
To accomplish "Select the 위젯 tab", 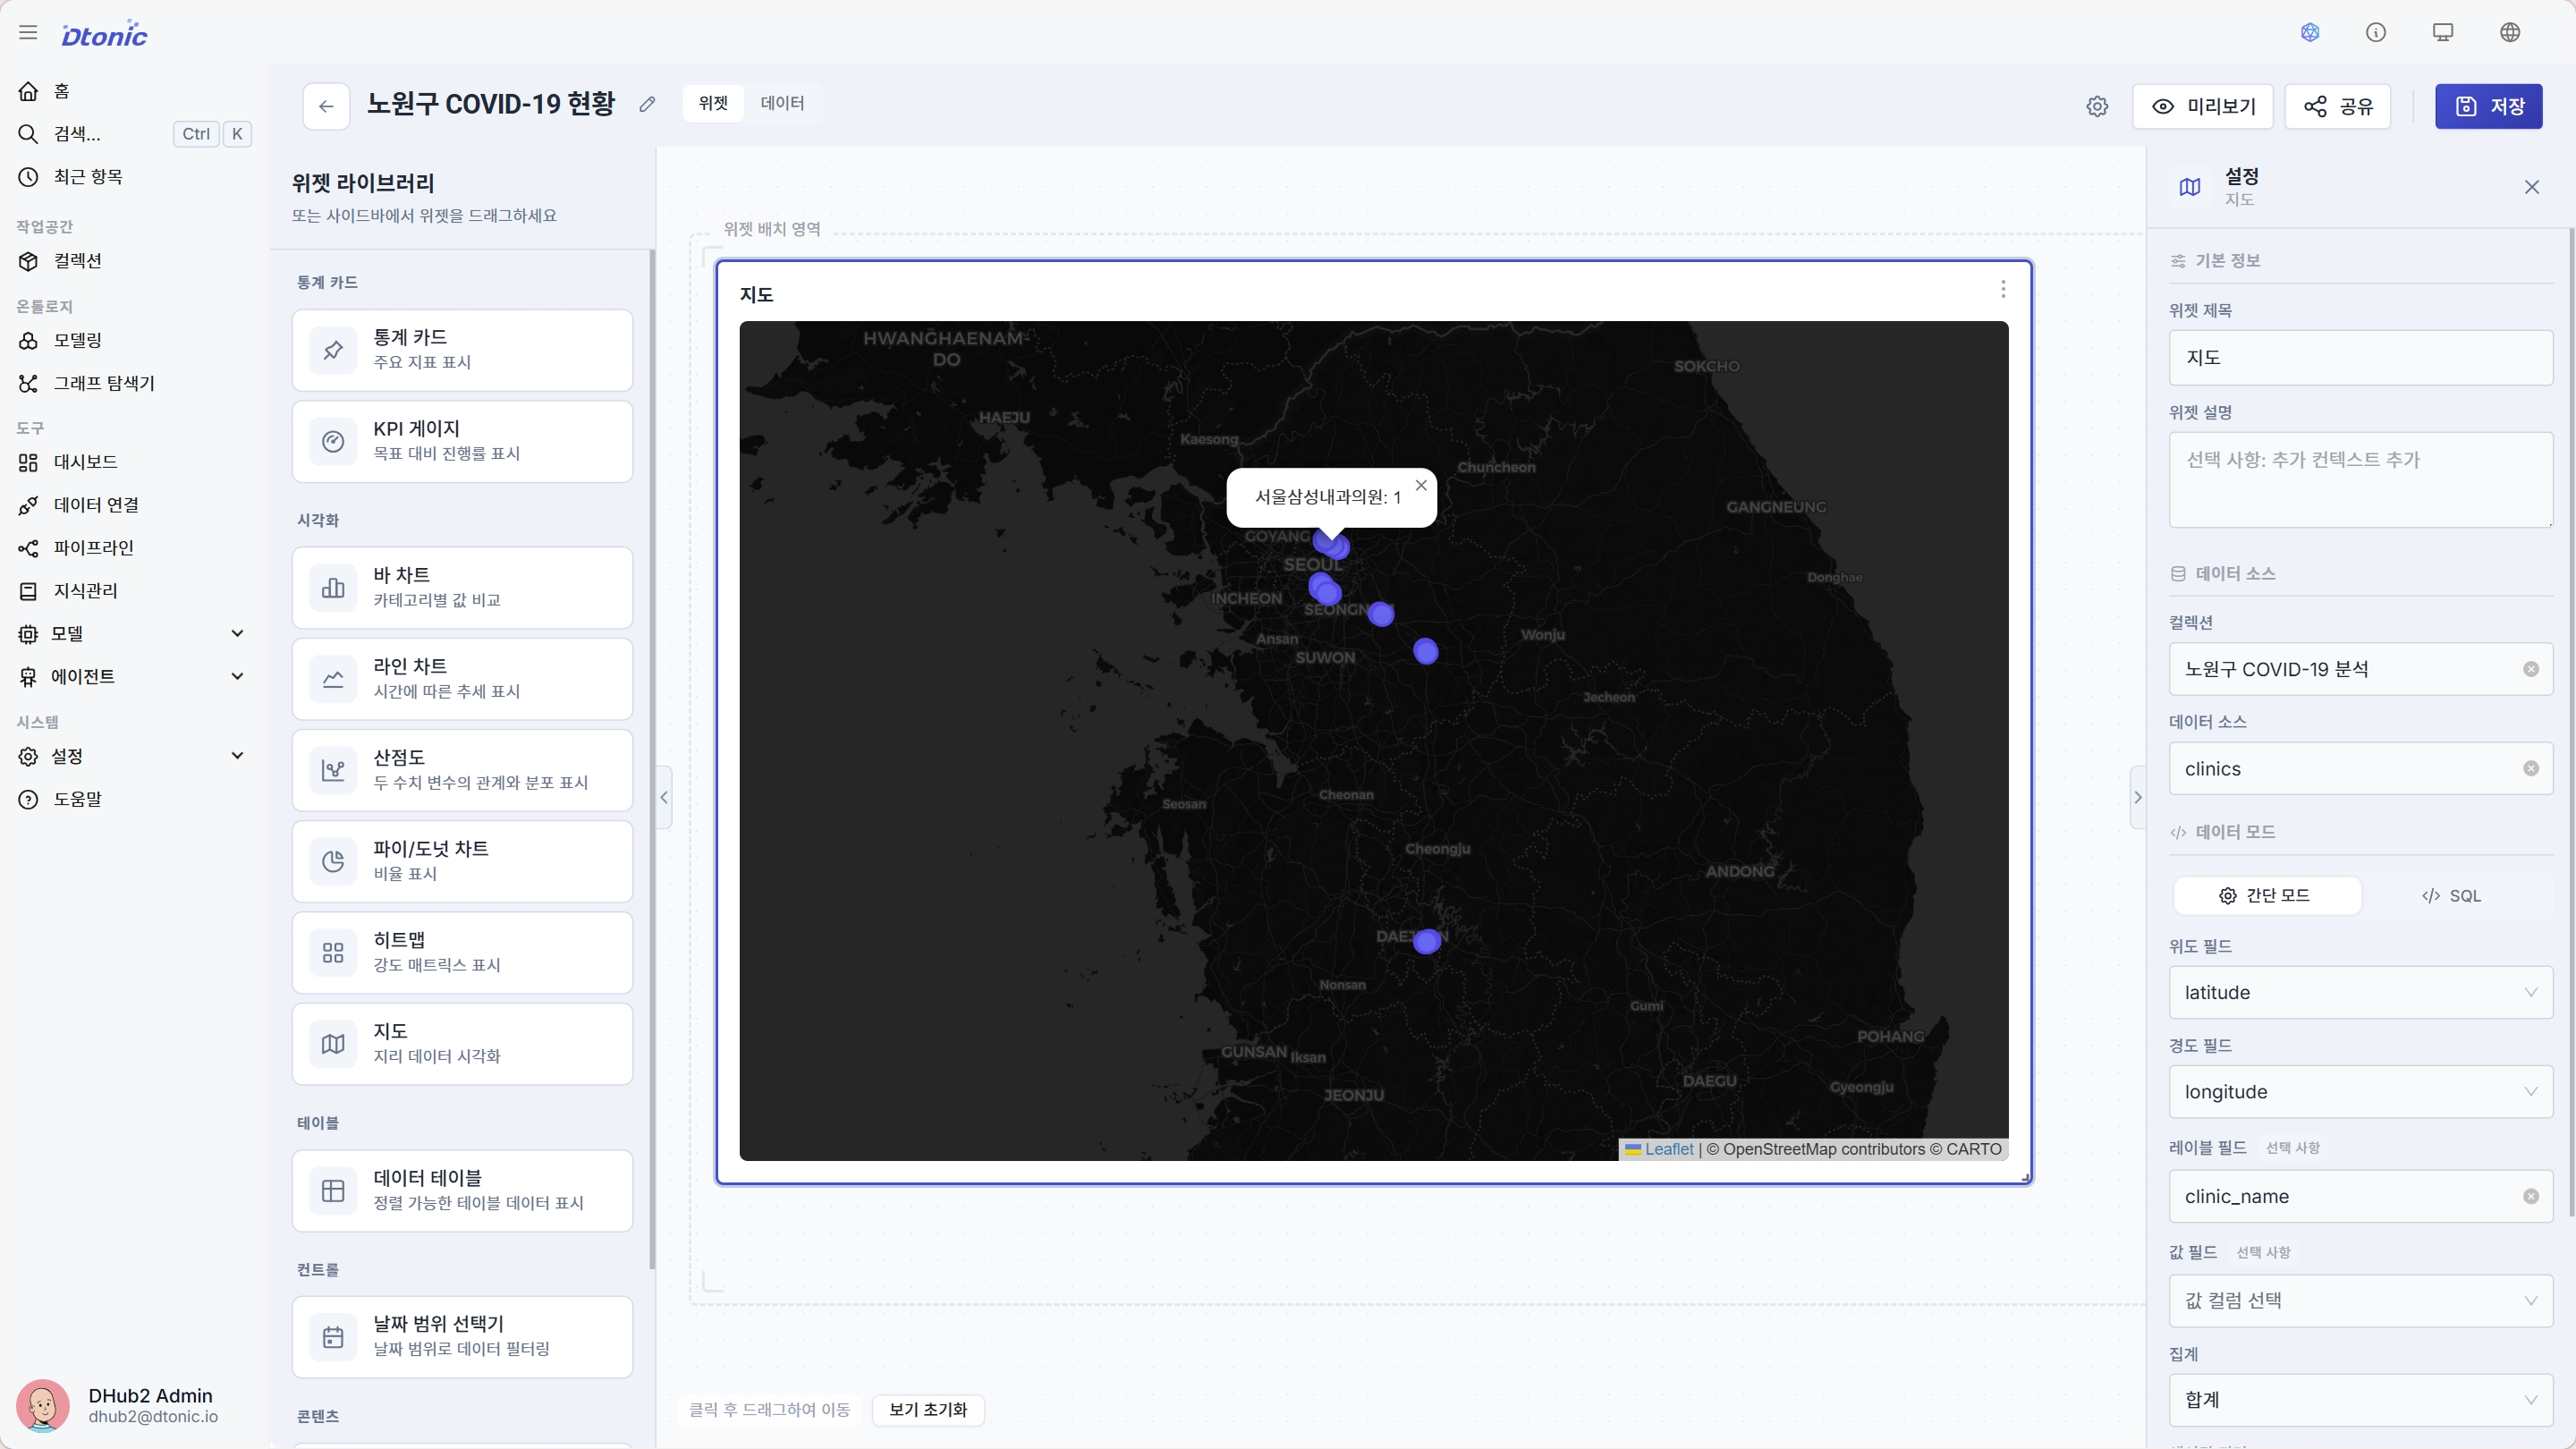I will pyautogui.click(x=713, y=103).
